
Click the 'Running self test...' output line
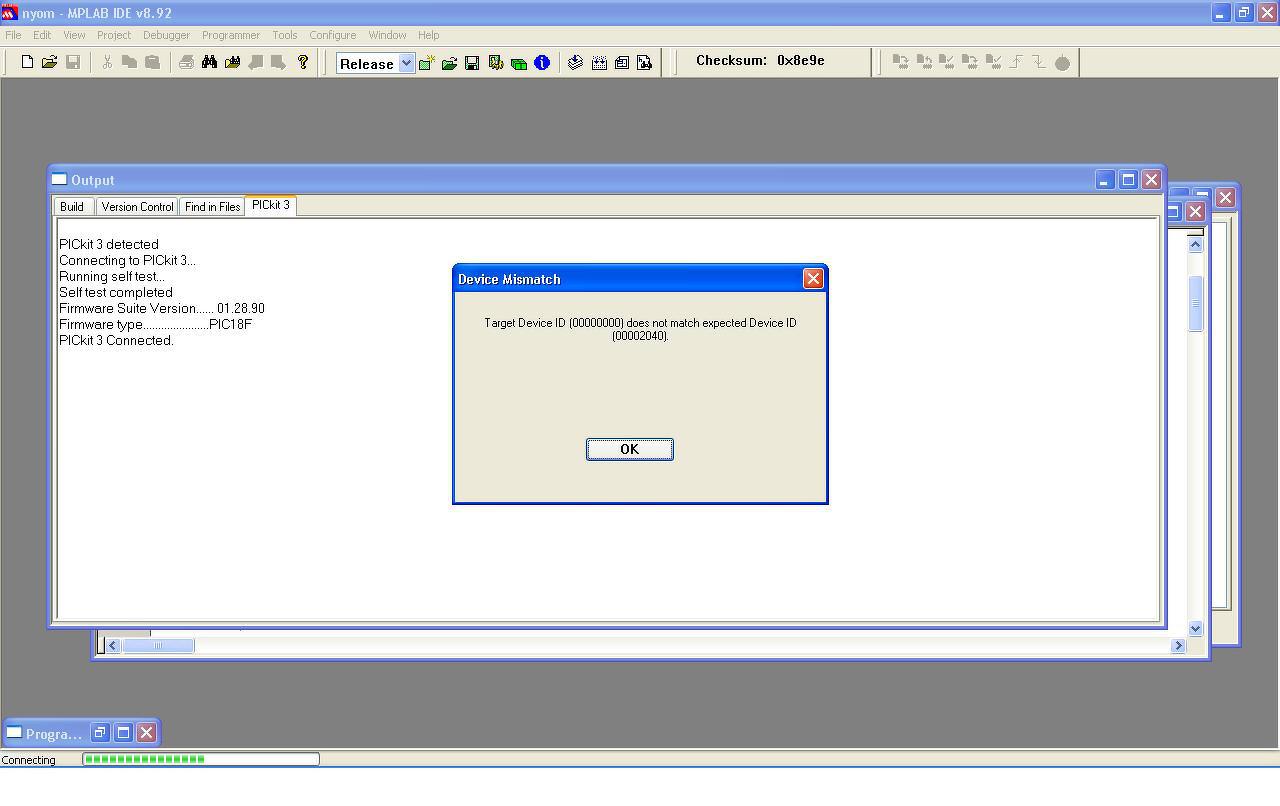coord(112,276)
